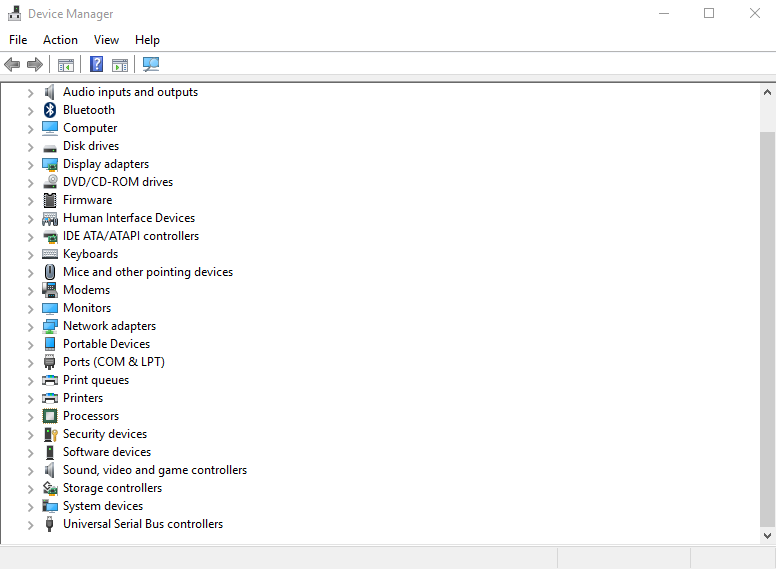776x569 pixels.
Task: Select the Mice and other pointing devices item
Action: [x=147, y=272]
